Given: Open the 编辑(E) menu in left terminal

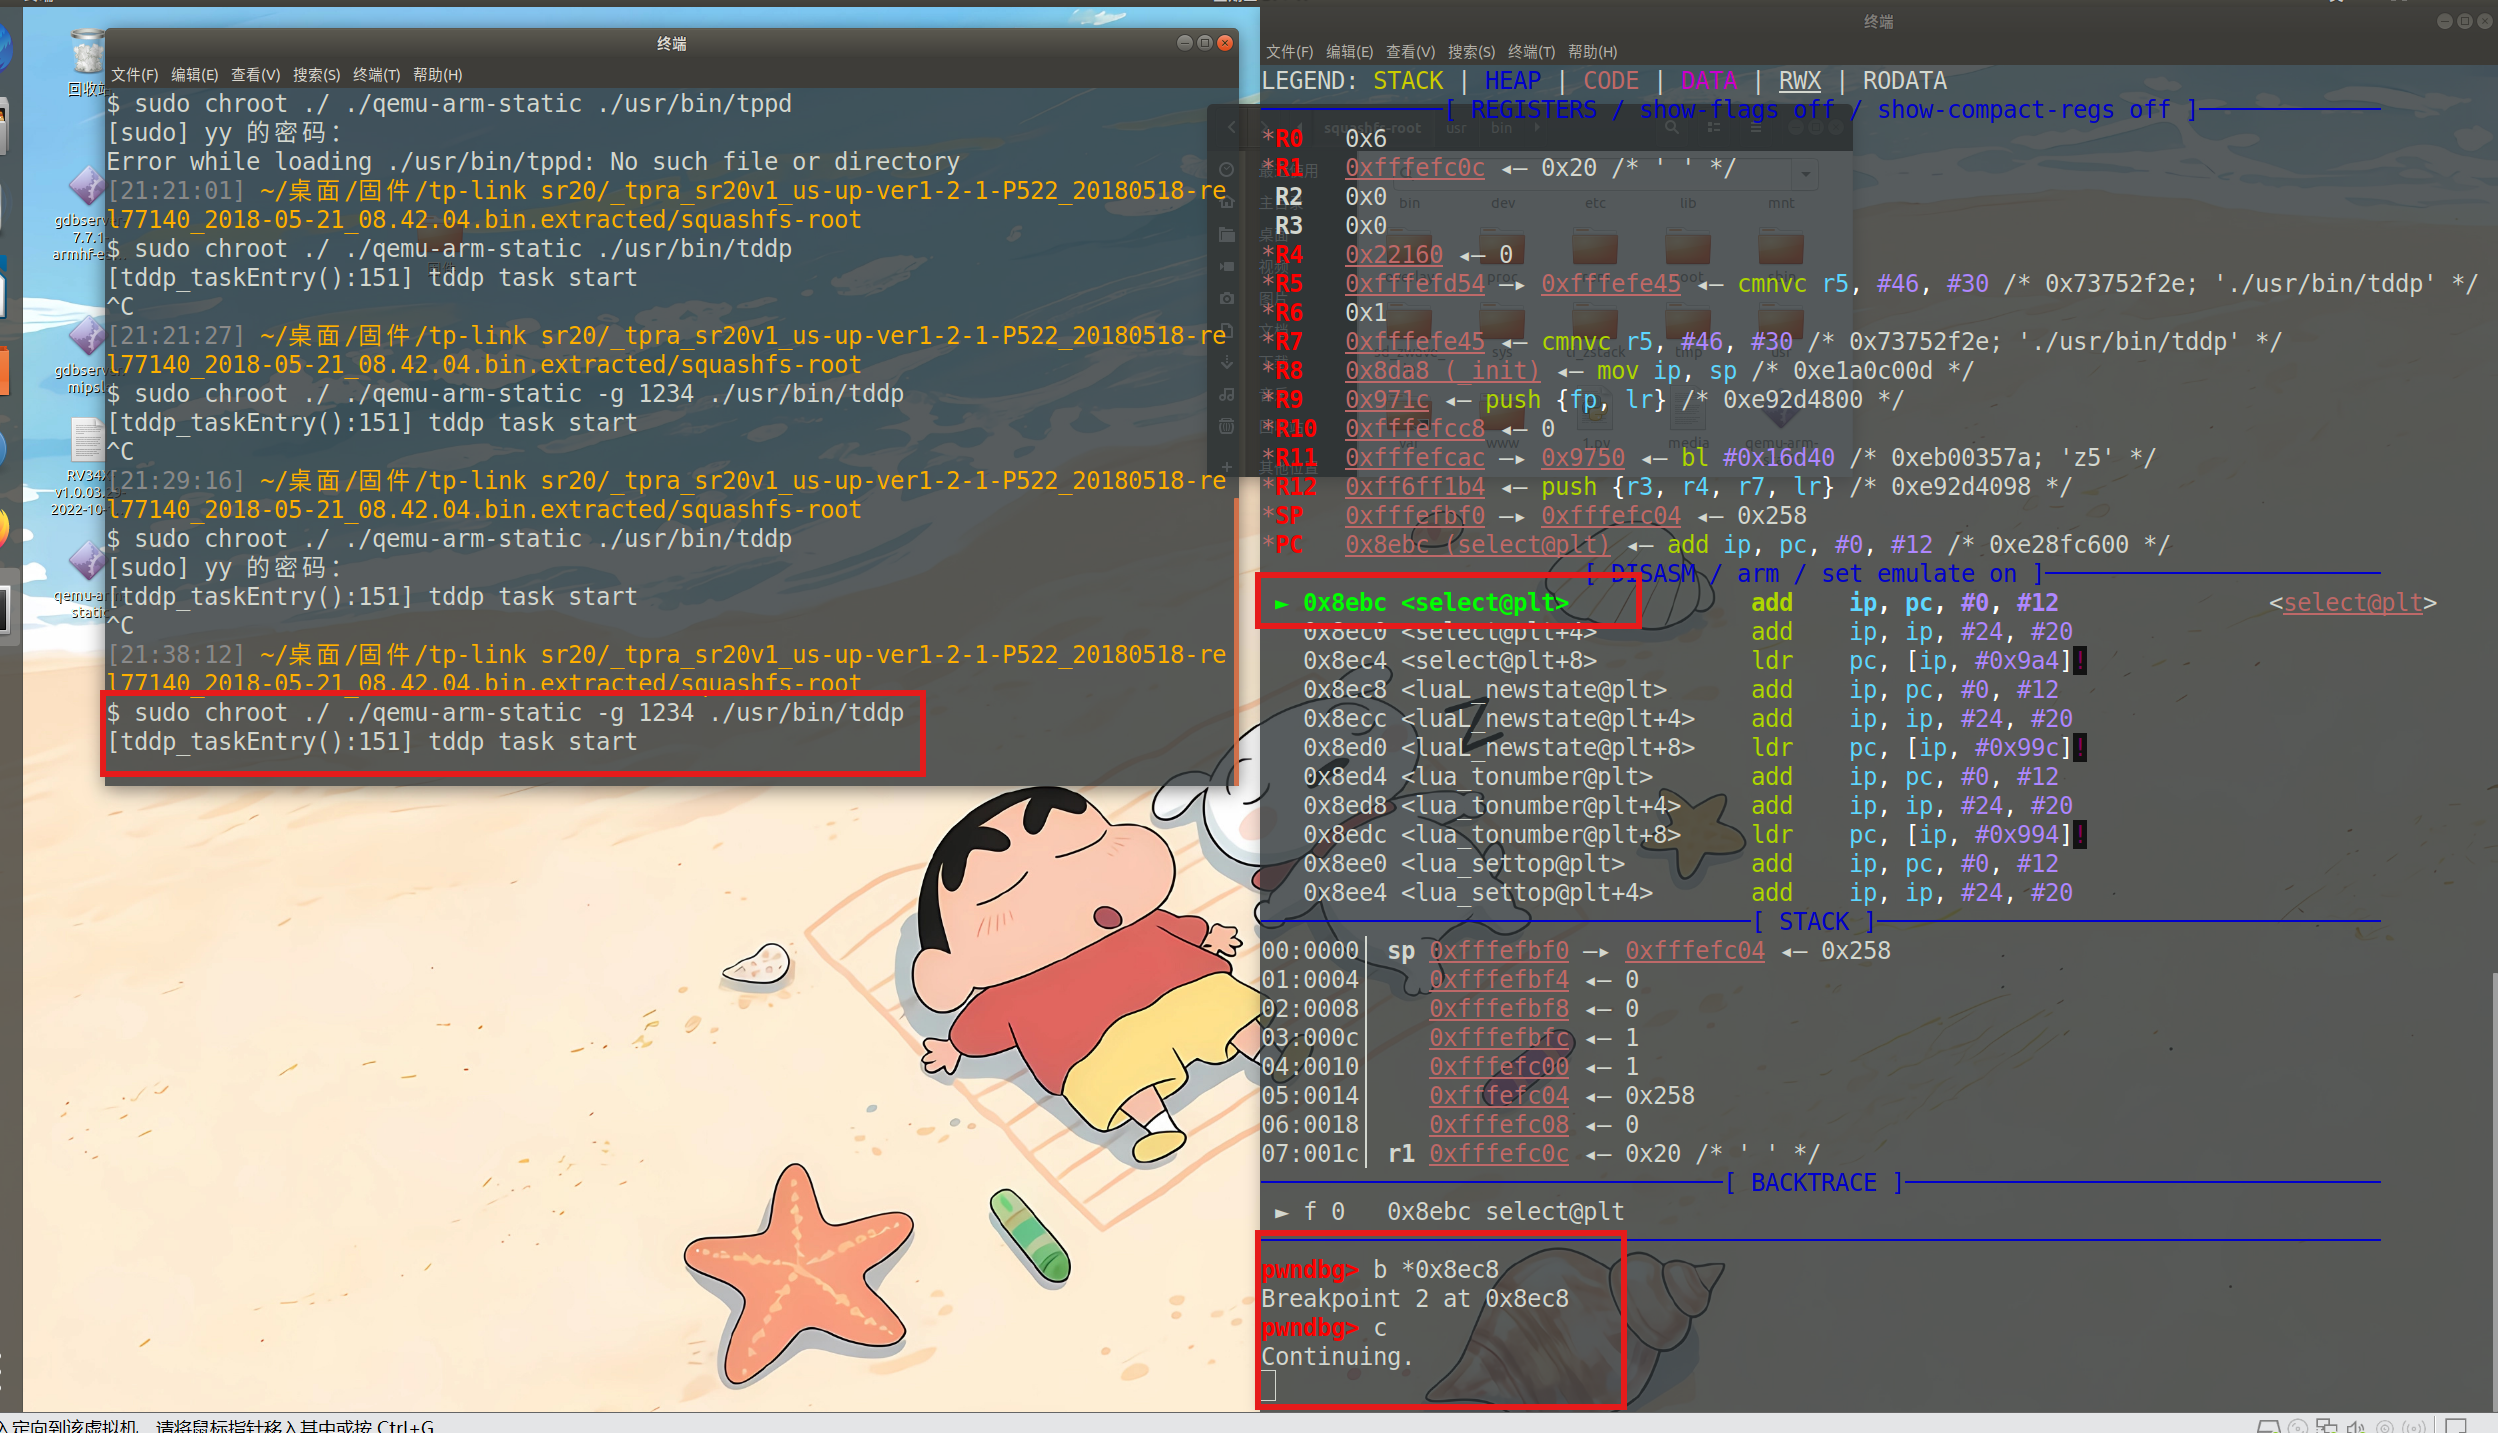Looking at the screenshot, I should click(194, 75).
